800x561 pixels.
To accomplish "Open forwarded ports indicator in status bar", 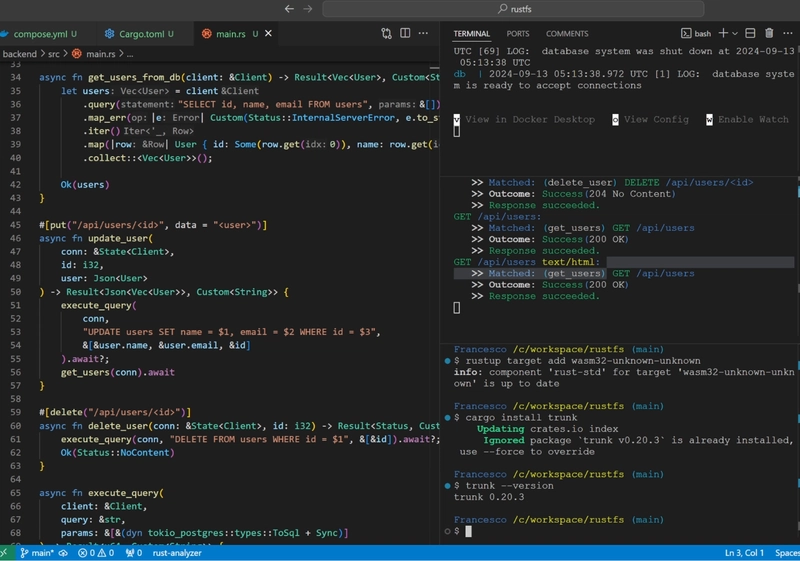I will (134, 553).
